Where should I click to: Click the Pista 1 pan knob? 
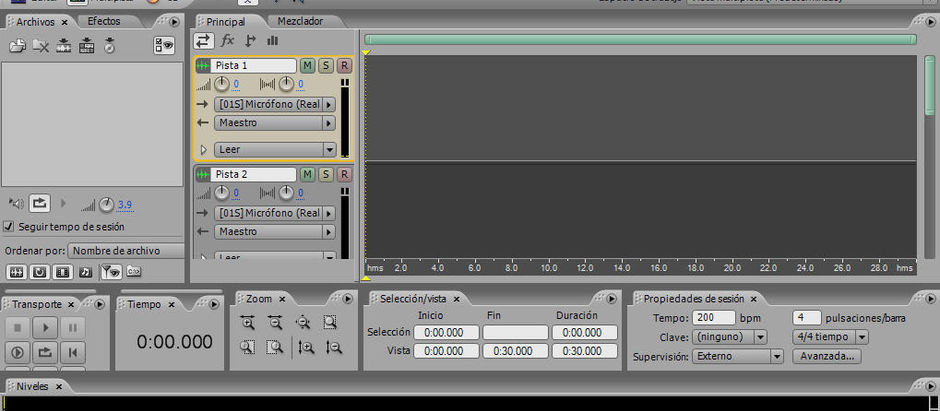pos(287,84)
